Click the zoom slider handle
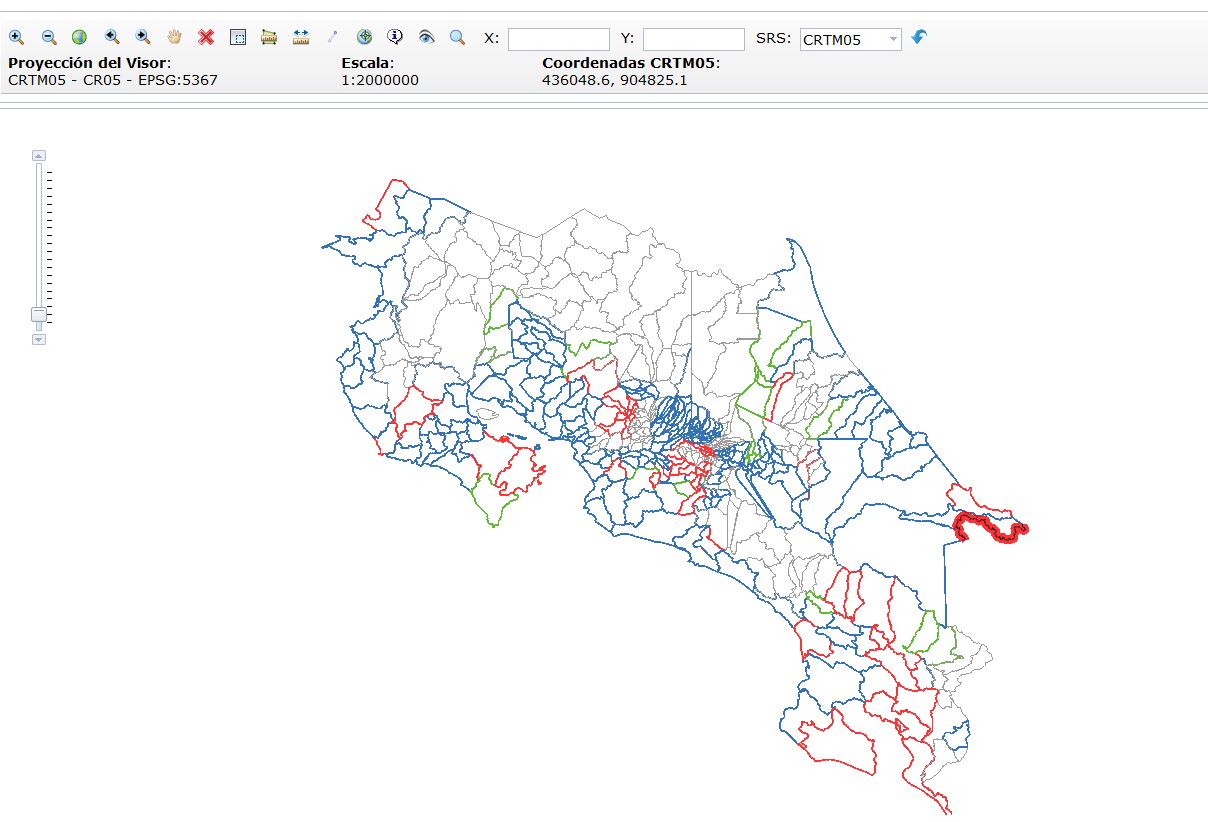The width and height of the screenshot is (1208, 822). (x=39, y=315)
